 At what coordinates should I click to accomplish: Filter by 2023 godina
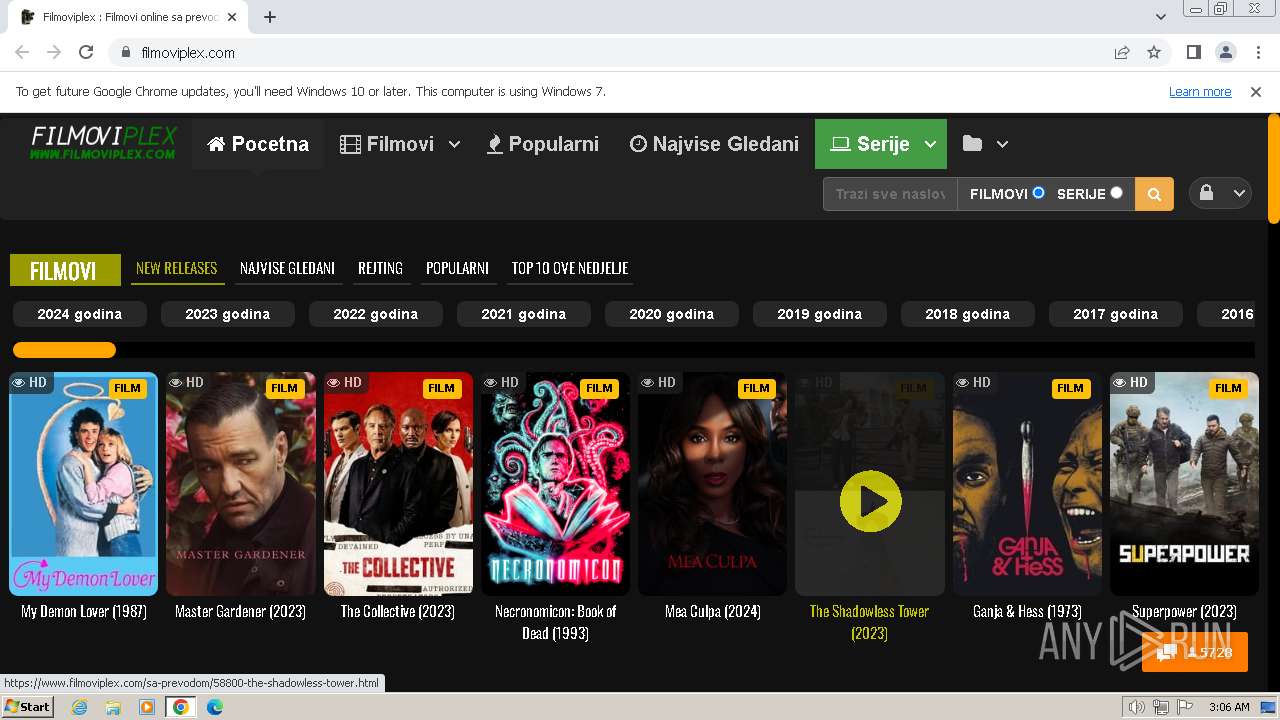tap(228, 314)
